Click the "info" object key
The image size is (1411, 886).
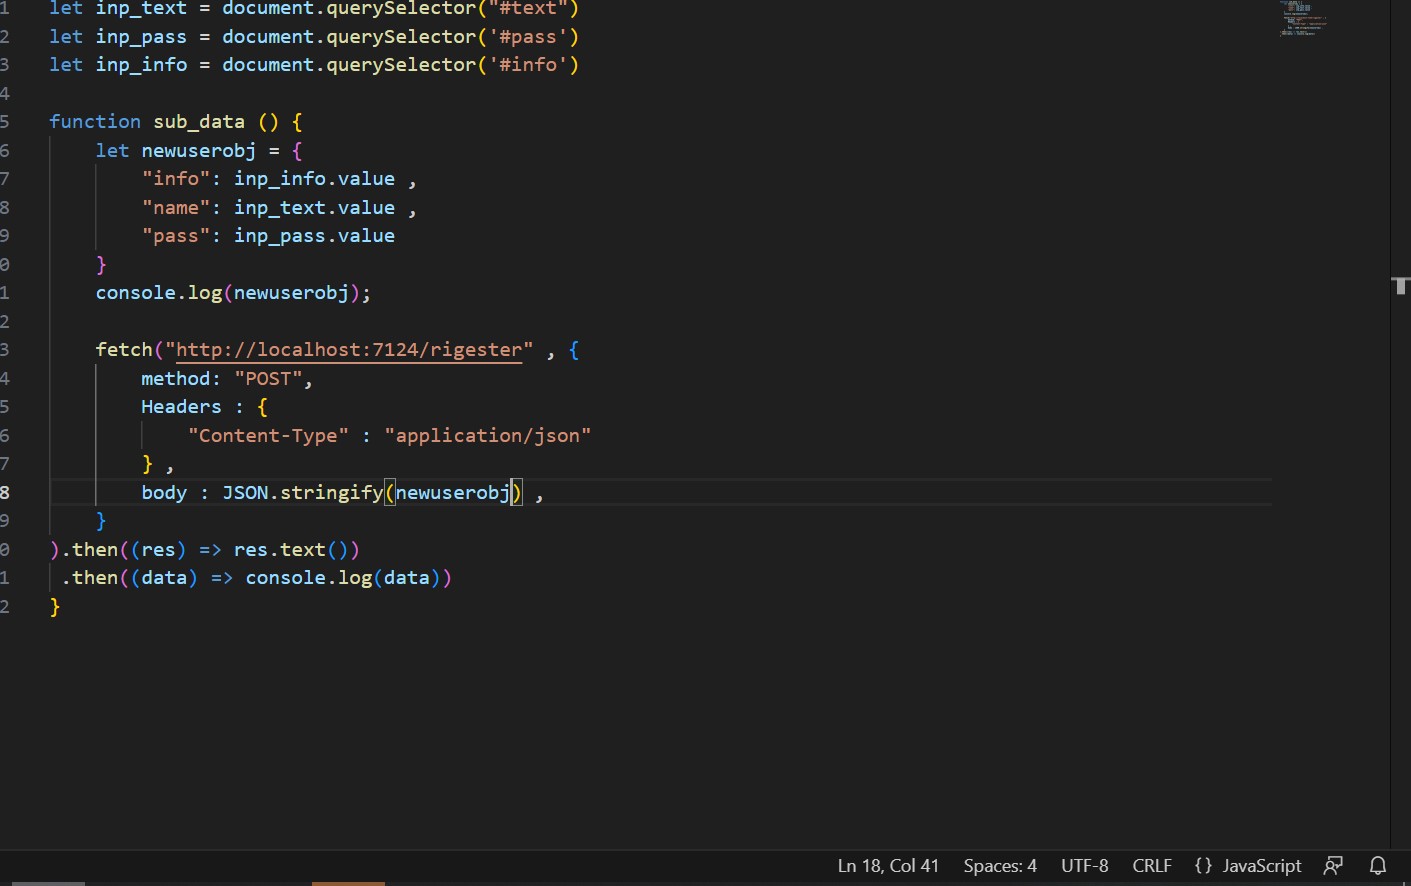coord(176,179)
